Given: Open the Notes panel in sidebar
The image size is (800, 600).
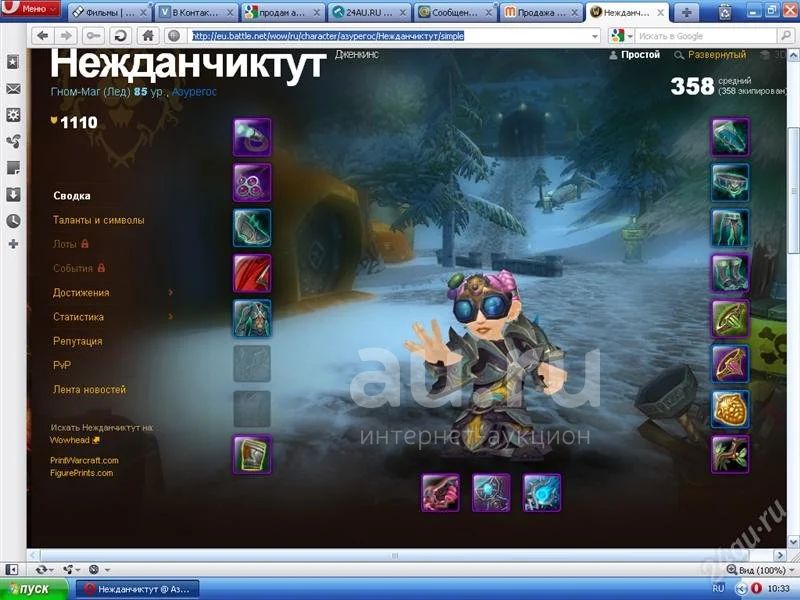Looking at the screenshot, I should (x=13, y=167).
